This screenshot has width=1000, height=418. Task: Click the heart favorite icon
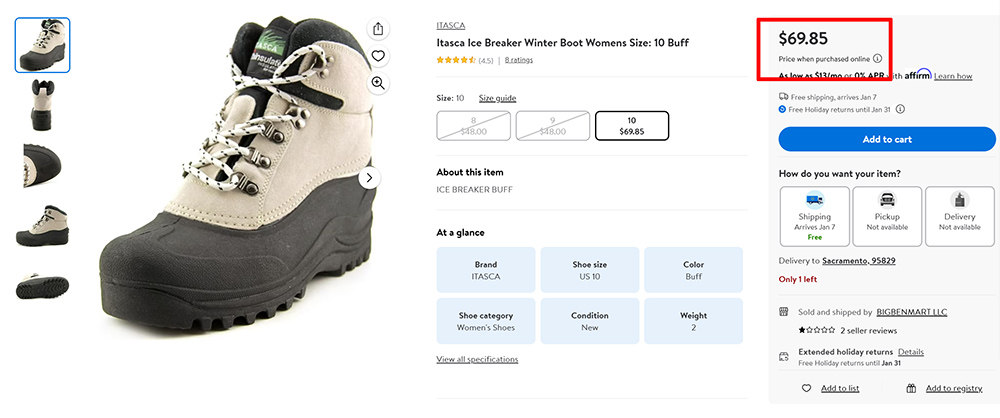[x=378, y=56]
